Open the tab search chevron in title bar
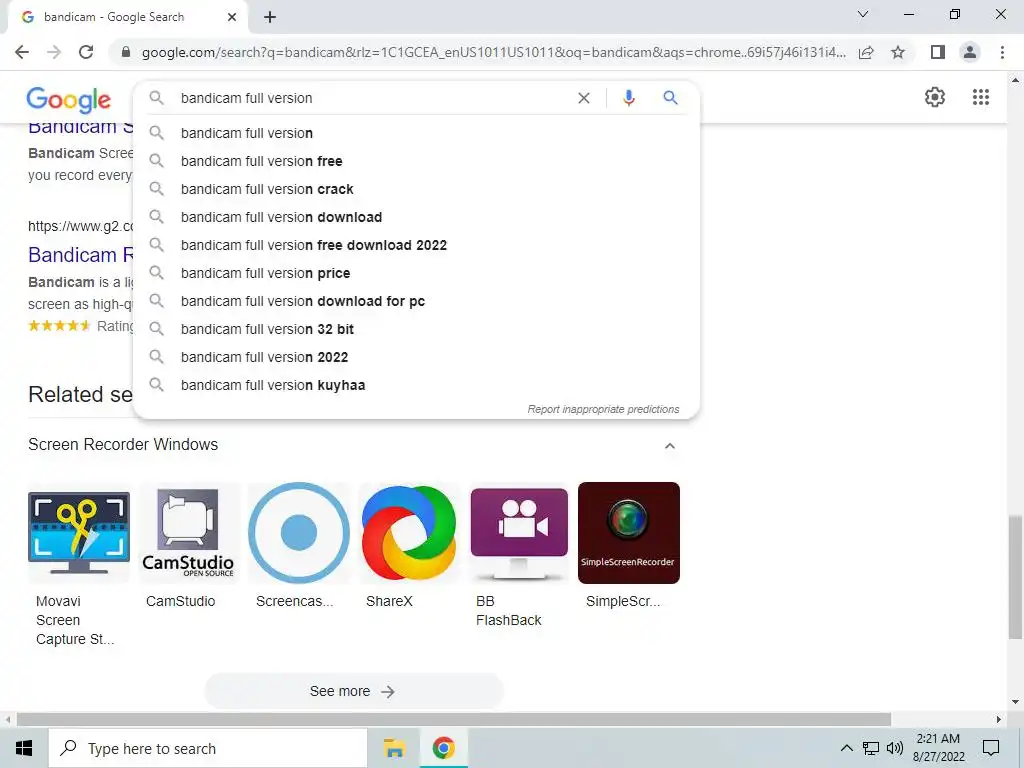Viewport: 1024px width, 768px height. [863, 14]
